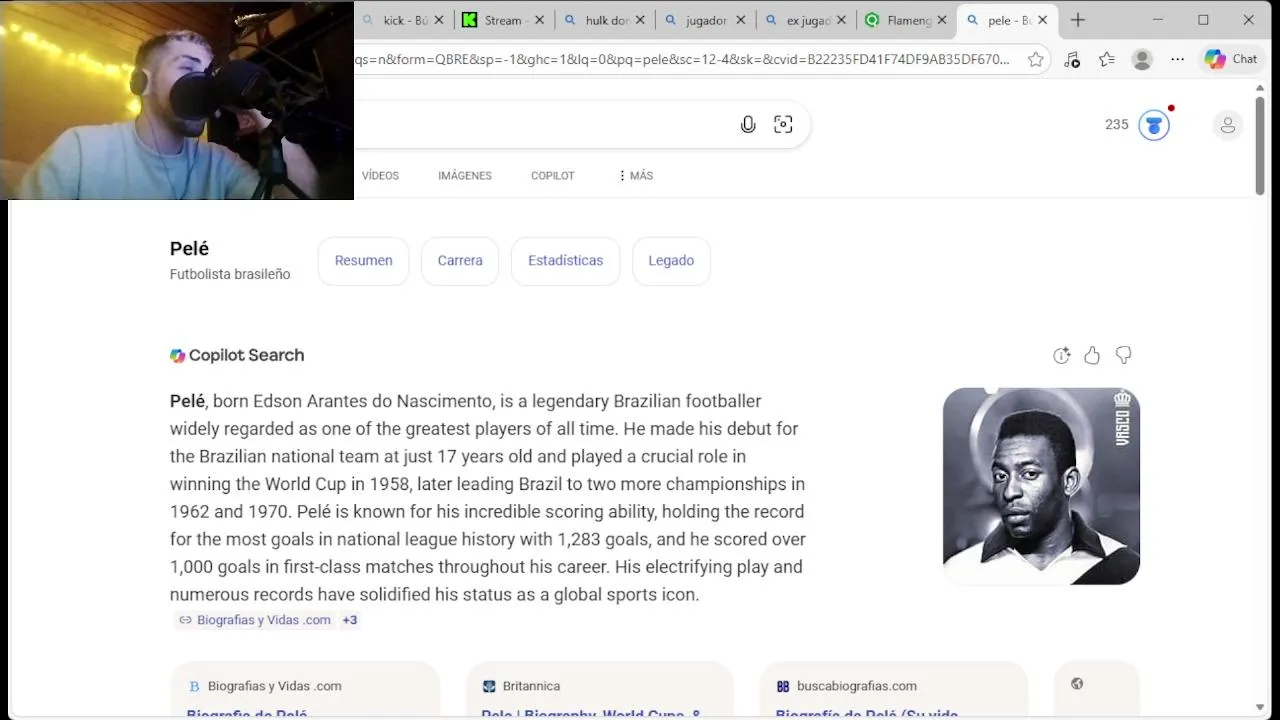This screenshot has height=720, width=1280.
Task: Select the Legado topic button
Action: coord(671,261)
